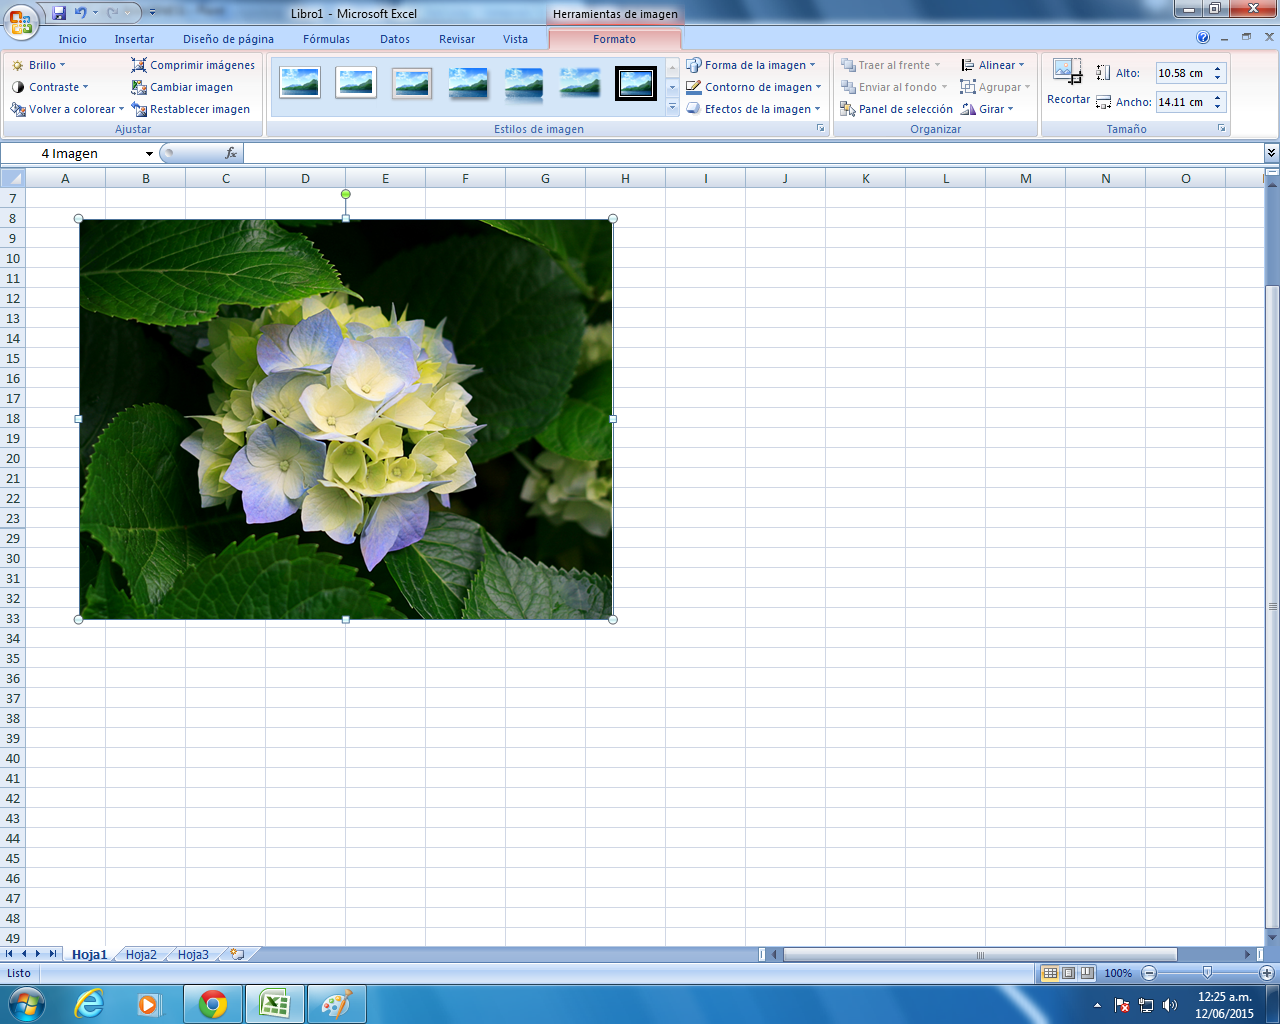Click the Recortar crop tool icon
This screenshot has width=1280, height=1024.
point(1067,72)
